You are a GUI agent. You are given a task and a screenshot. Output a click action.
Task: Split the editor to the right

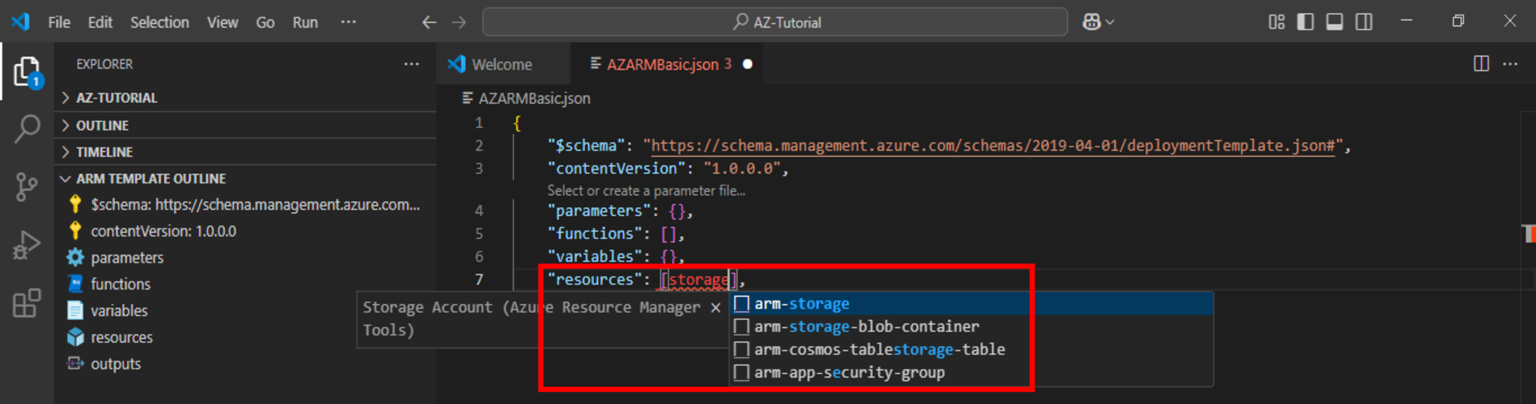(1481, 64)
